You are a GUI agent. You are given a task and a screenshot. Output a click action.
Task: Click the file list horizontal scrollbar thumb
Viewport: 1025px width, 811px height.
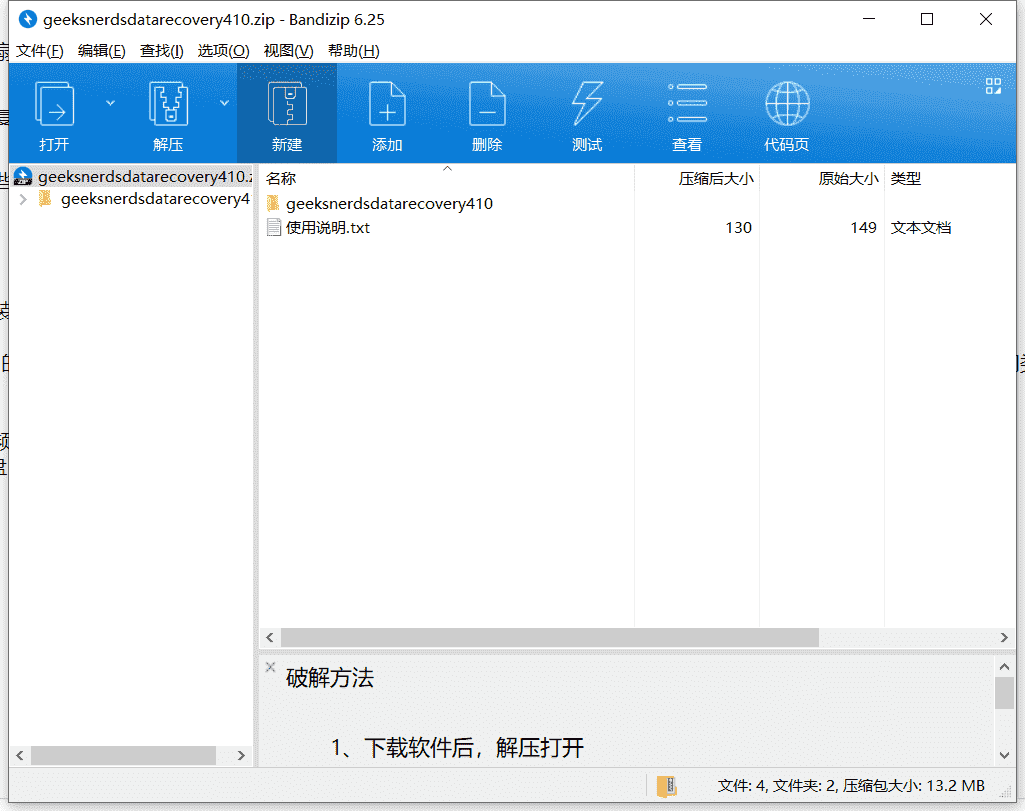point(550,637)
